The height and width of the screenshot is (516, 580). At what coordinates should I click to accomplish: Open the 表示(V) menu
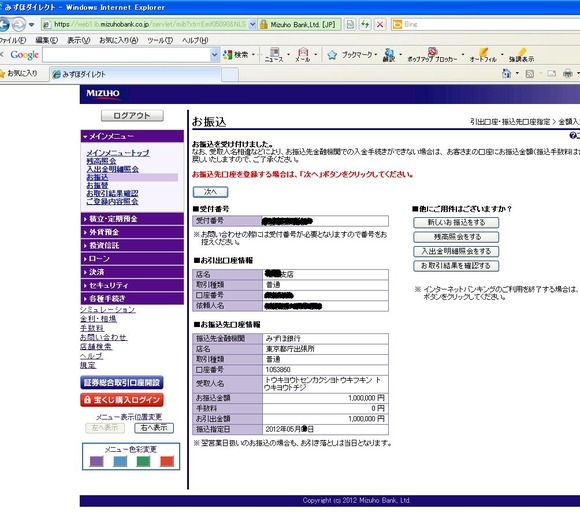[x=79, y=40]
